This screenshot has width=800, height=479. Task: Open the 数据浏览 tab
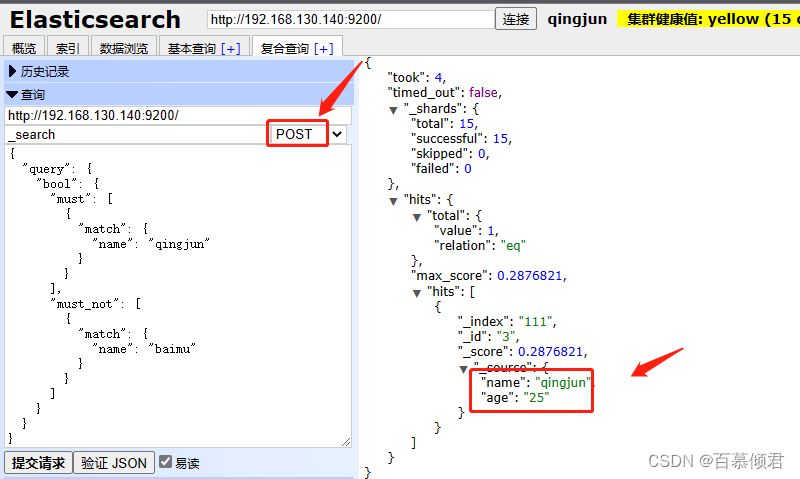point(123,48)
